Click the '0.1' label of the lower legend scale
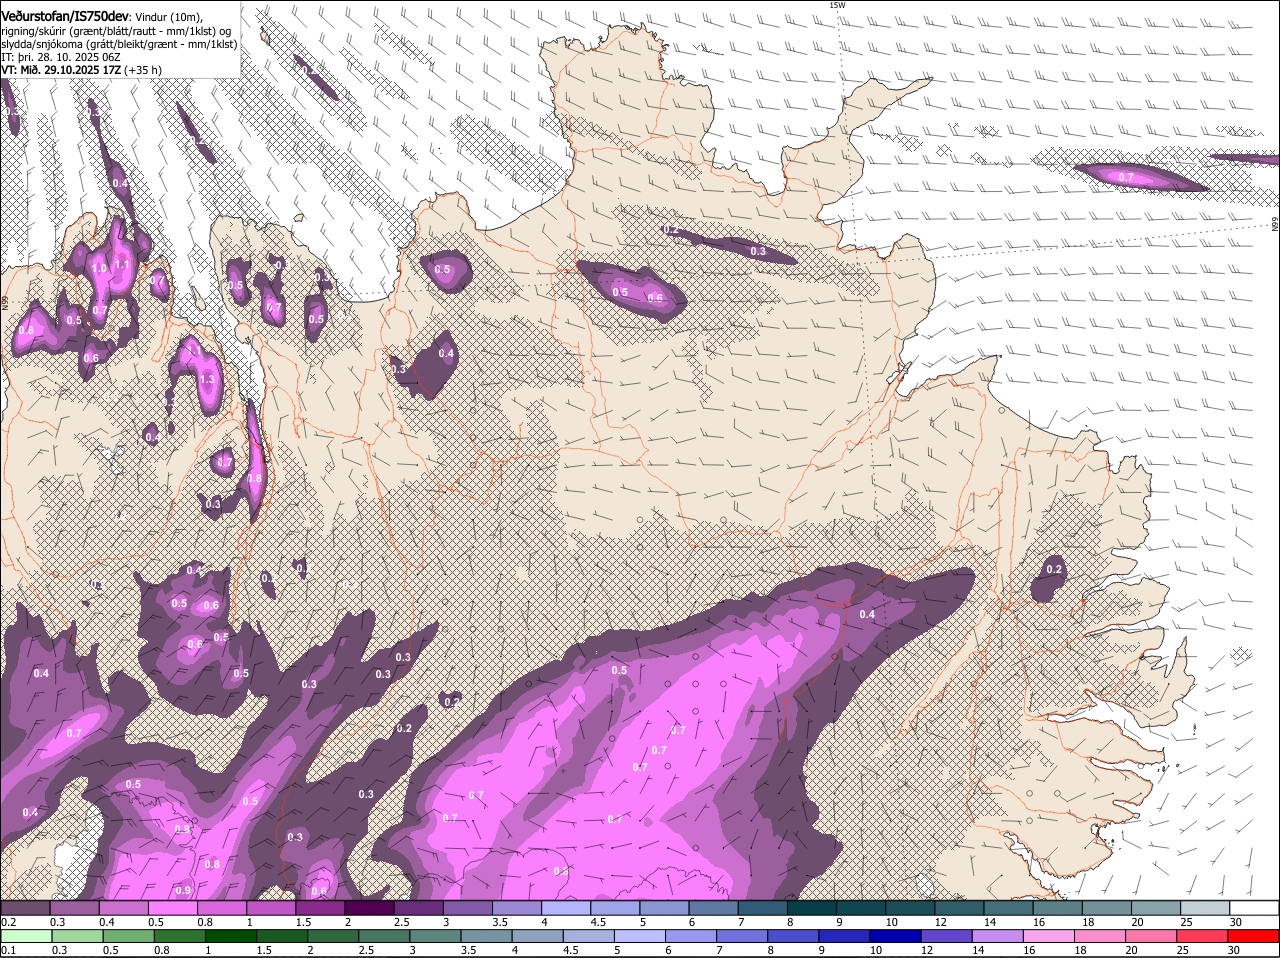Screen dimensions: 1280x958 (x=8, y=950)
